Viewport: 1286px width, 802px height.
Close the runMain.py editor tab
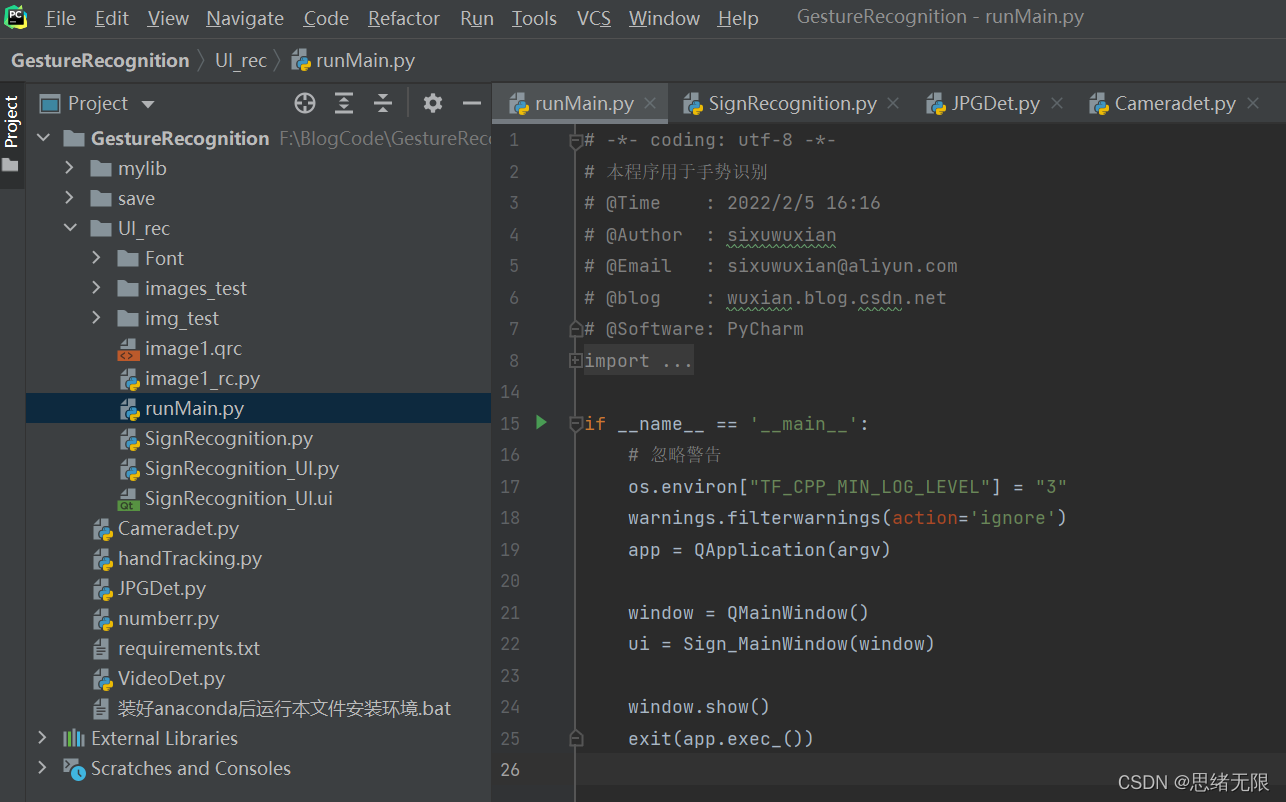650,103
